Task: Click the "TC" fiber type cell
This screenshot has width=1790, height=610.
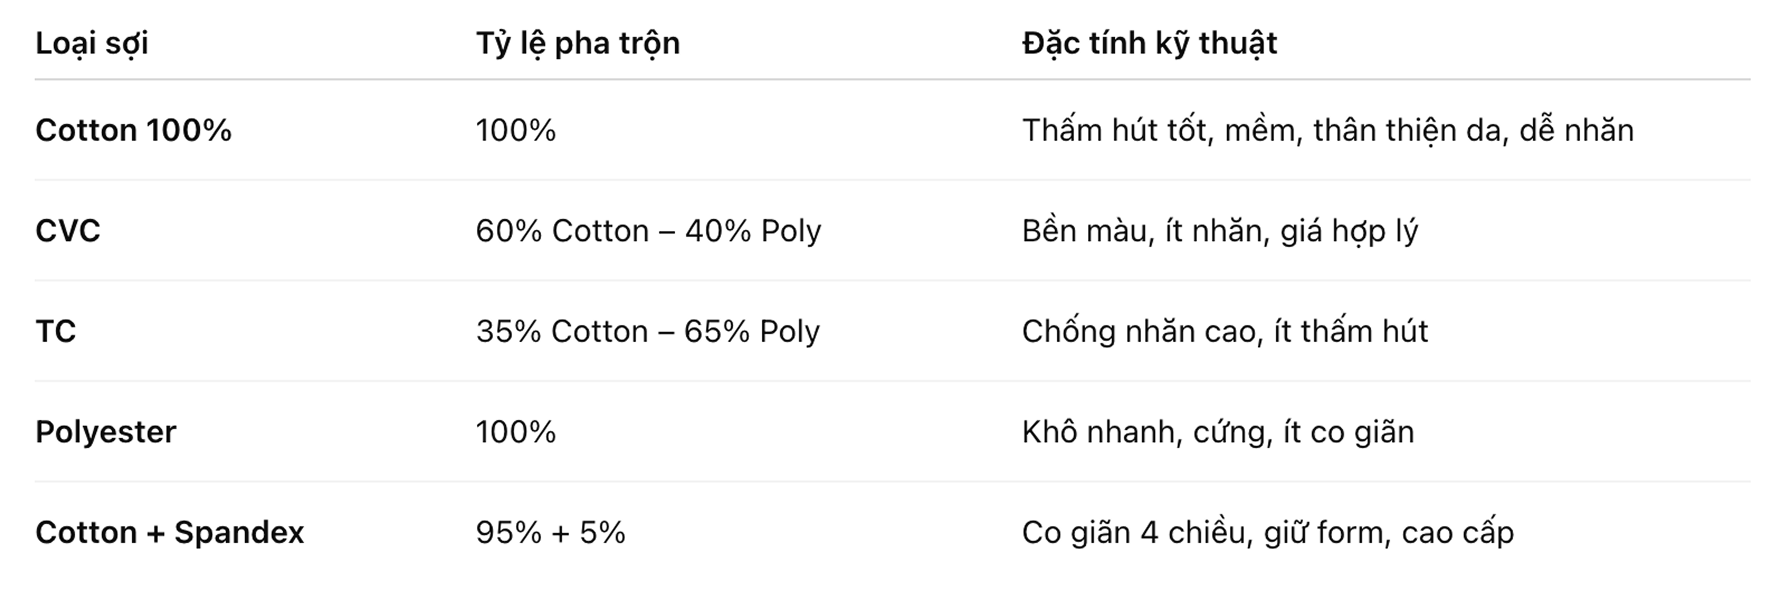Action: click(x=56, y=331)
